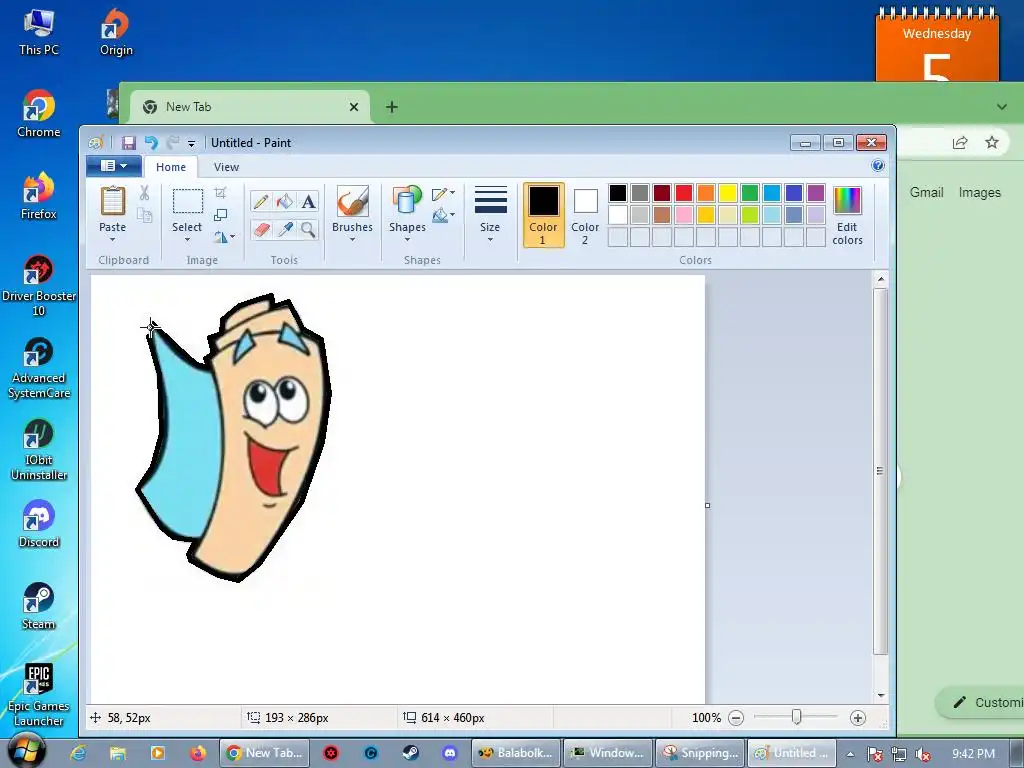Pick the red color swatch
This screenshot has width=1024, height=768.
point(684,193)
